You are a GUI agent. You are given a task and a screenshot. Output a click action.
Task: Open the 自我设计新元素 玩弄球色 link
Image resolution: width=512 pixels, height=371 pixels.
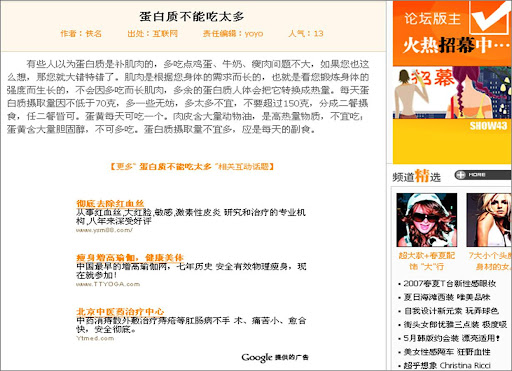pos(451,311)
